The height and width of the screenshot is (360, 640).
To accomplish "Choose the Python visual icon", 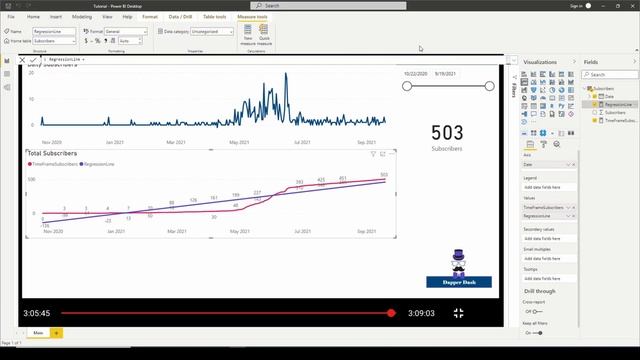I will [562, 106].
